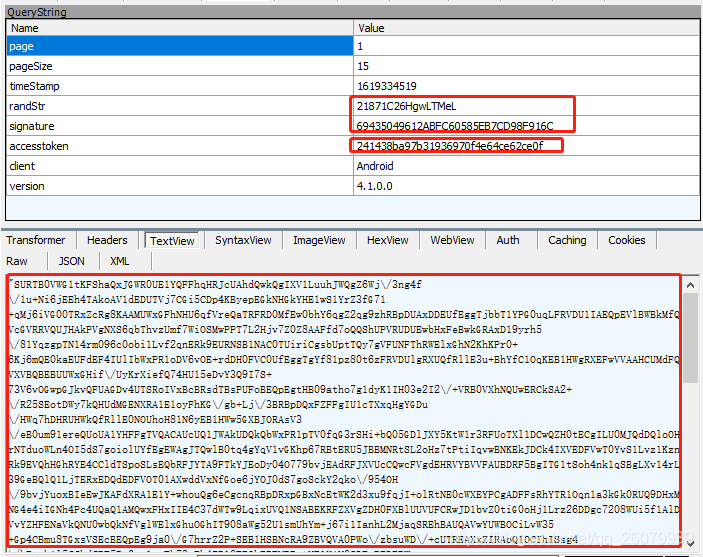703x557 pixels.
Task: Click the scrollbar up arrow in the response text
Action: point(690,284)
